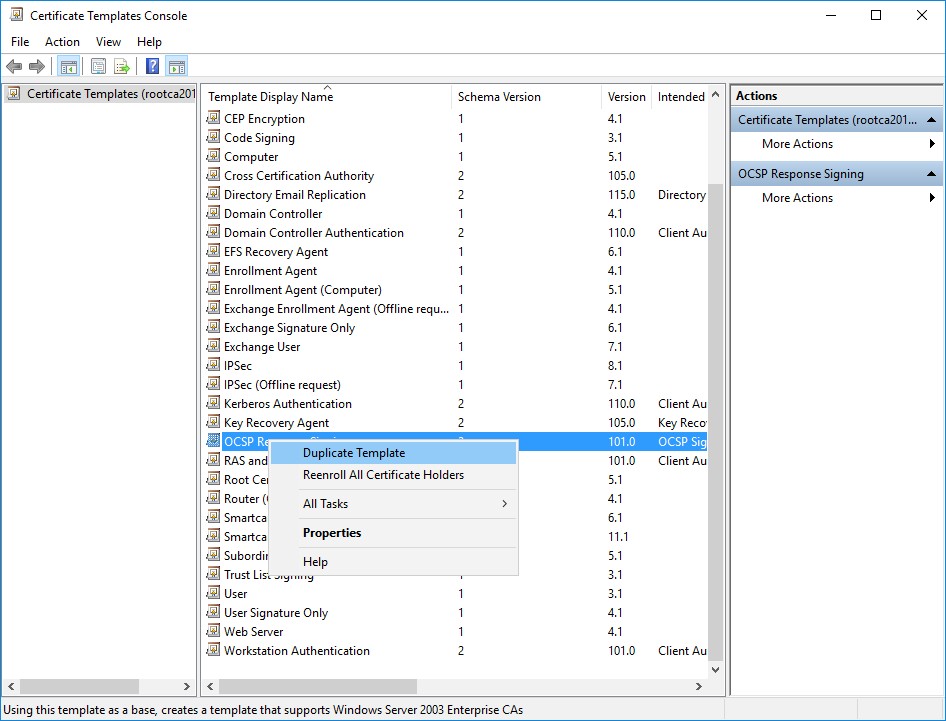Image resolution: width=946 pixels, height=721 pixels.
Task: Click the Properties toolbar icon
Action: (x=98, y=66)
